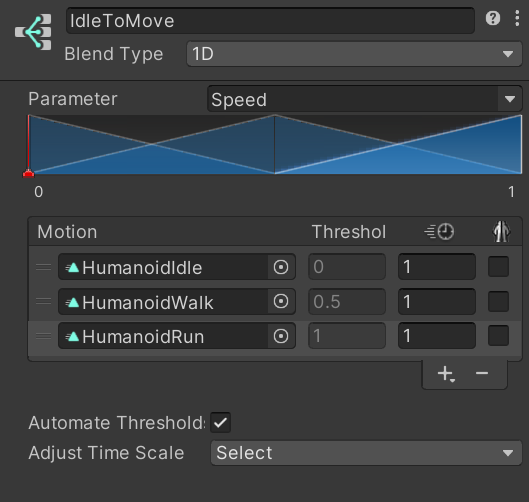
Task: Click the blend tree icon beside IdleToMove
Action: [x=34, y=32]
